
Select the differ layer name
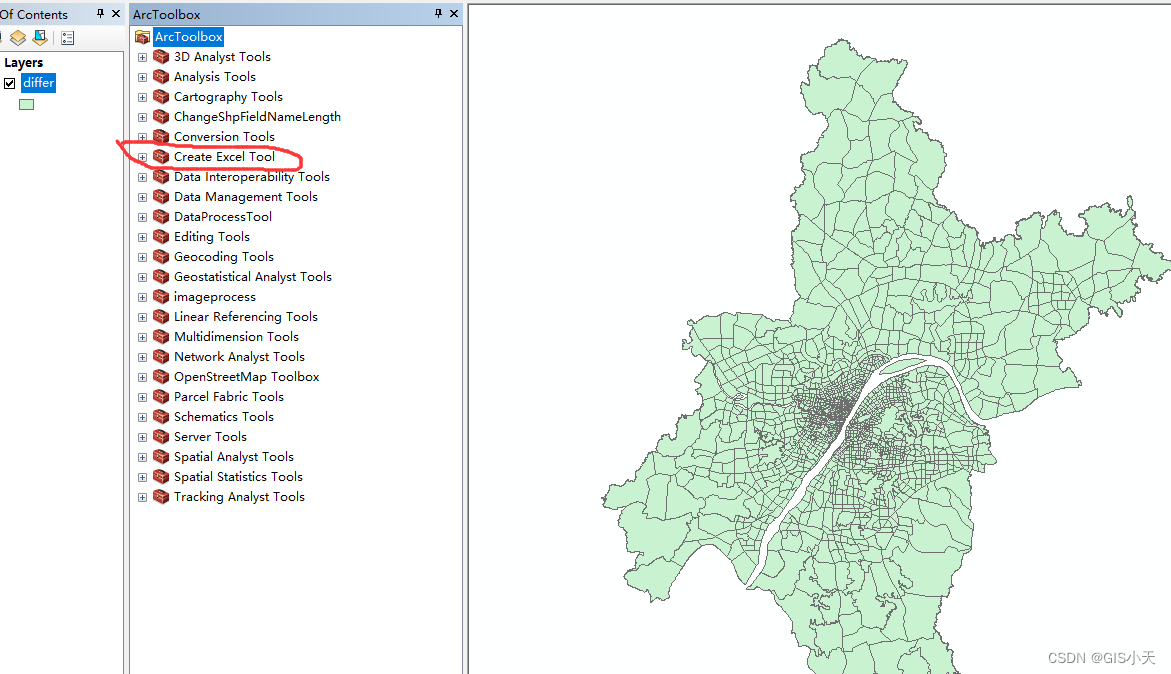[x=38, y=83]
